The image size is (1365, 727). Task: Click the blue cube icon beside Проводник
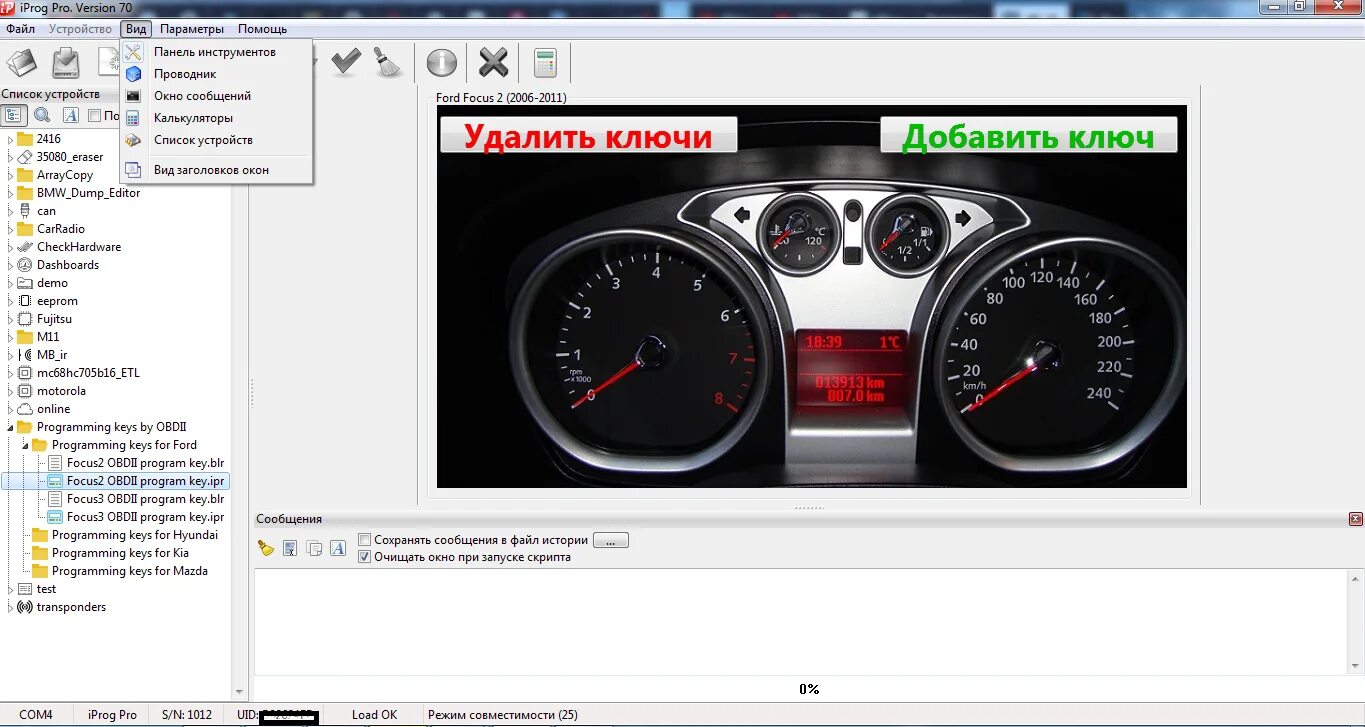(133, 74)
